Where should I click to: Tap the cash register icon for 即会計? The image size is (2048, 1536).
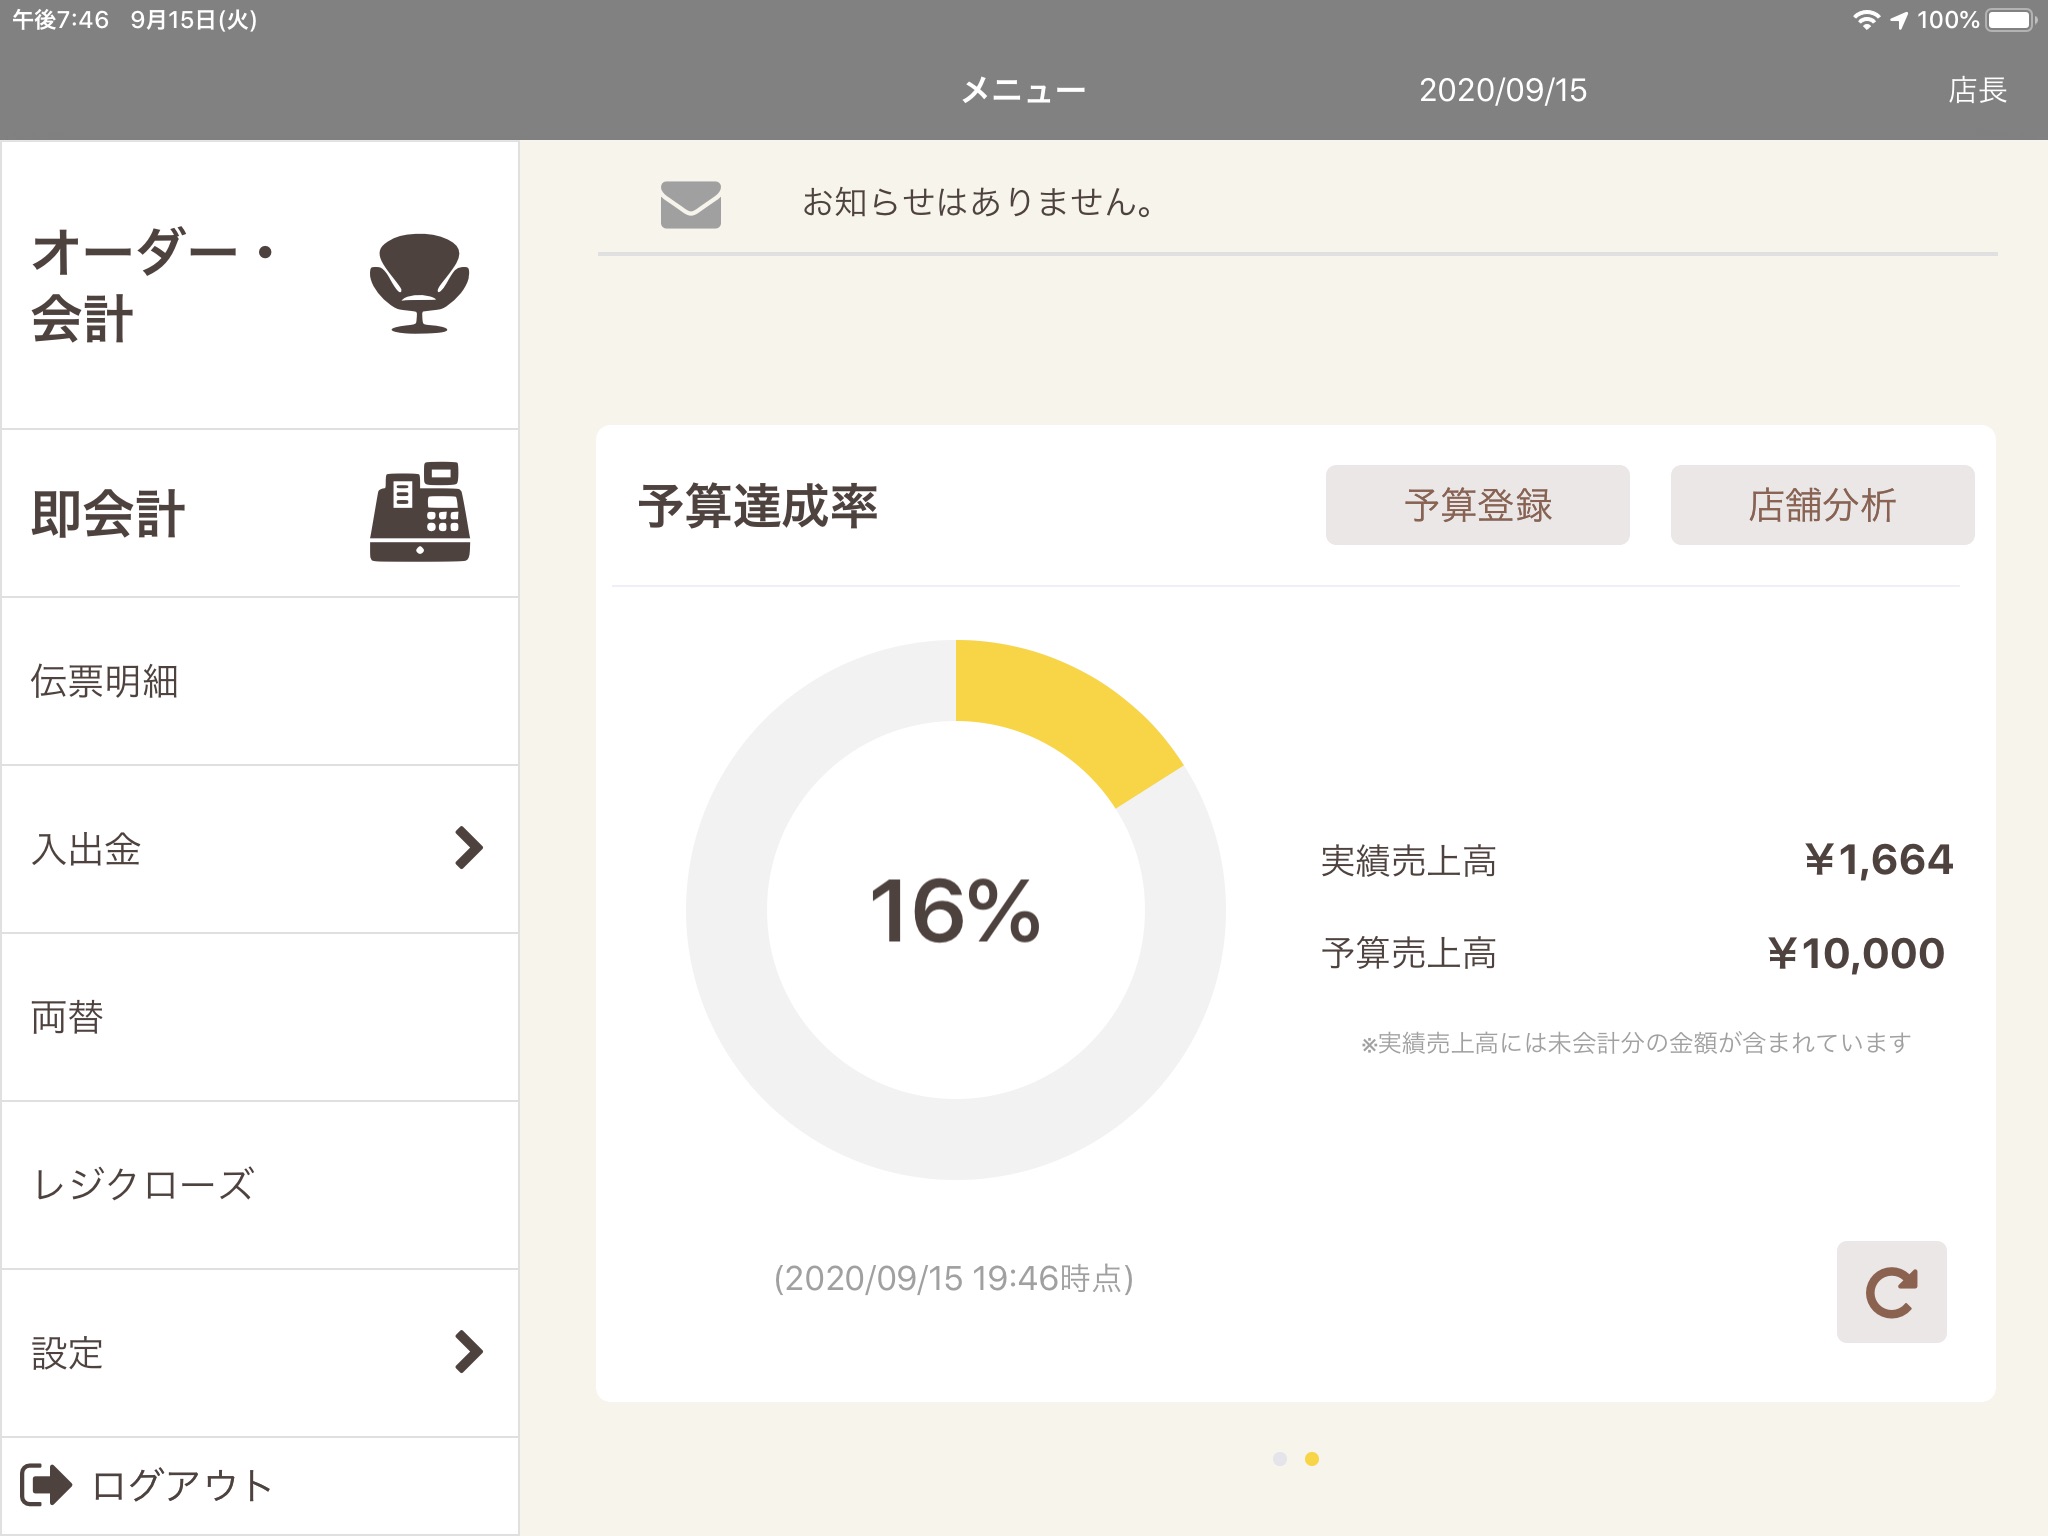click(420, 511)
